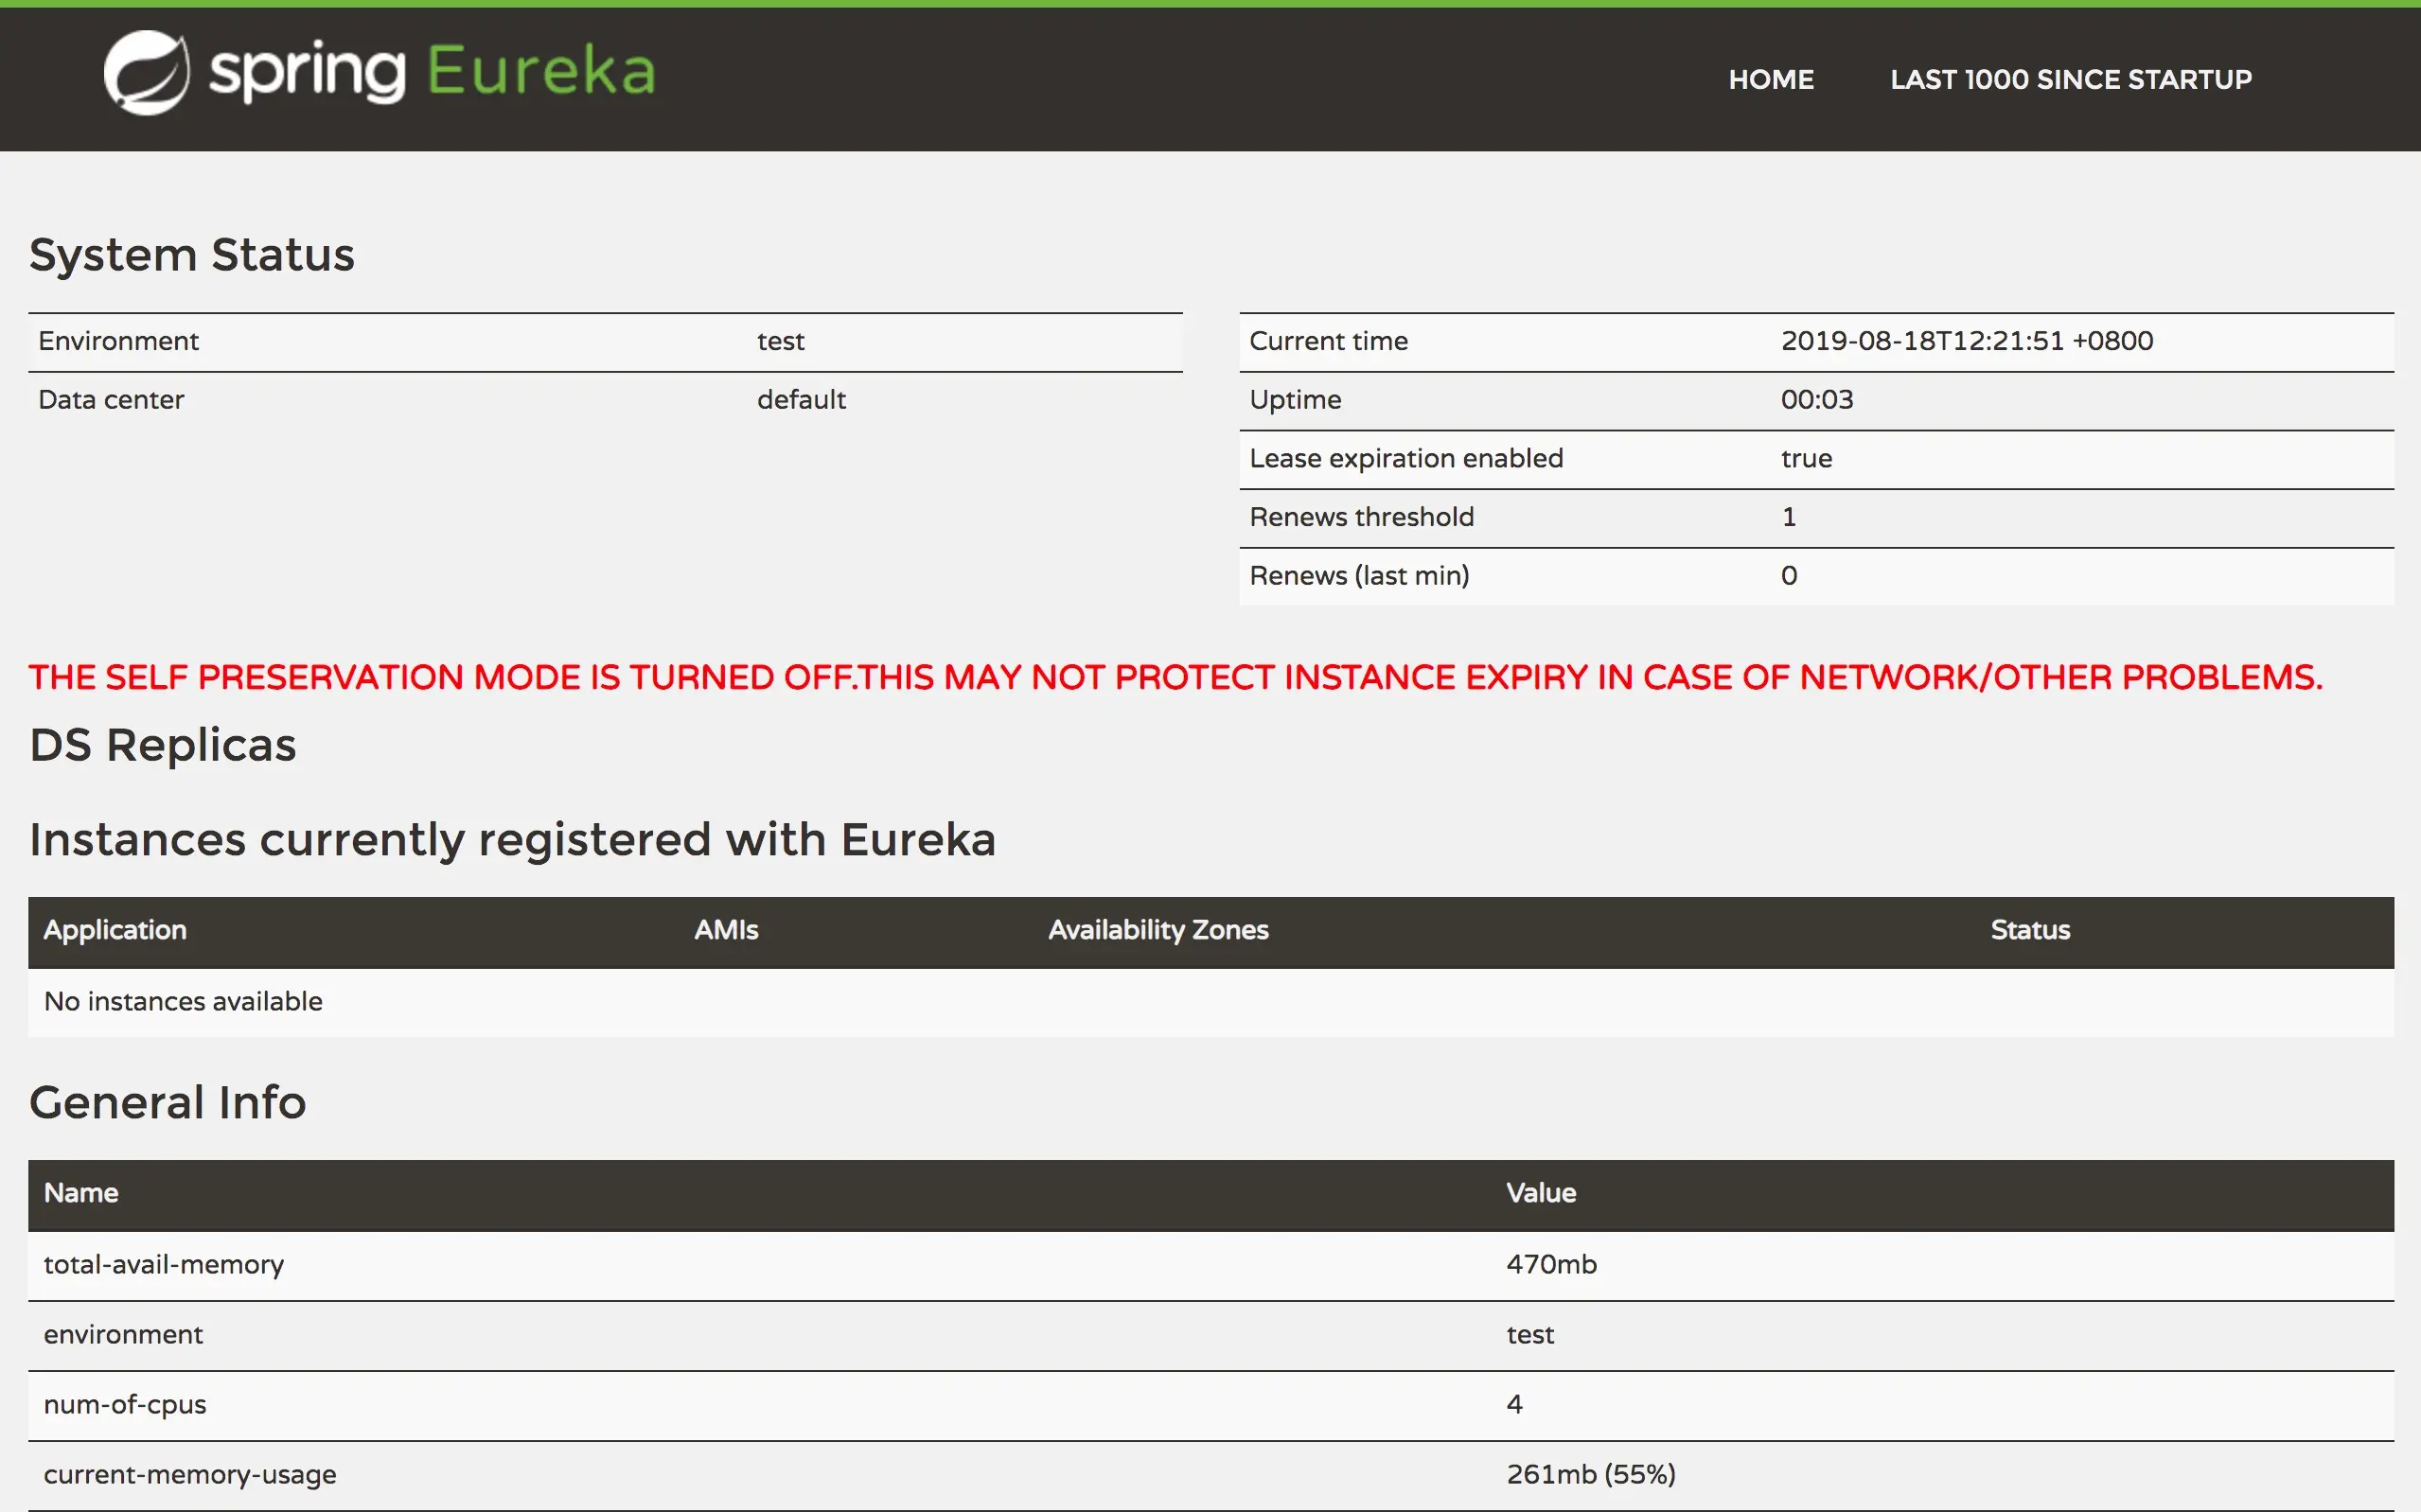
Task: Click the Availability Zones column header
Action: [x=1158, y=930]
